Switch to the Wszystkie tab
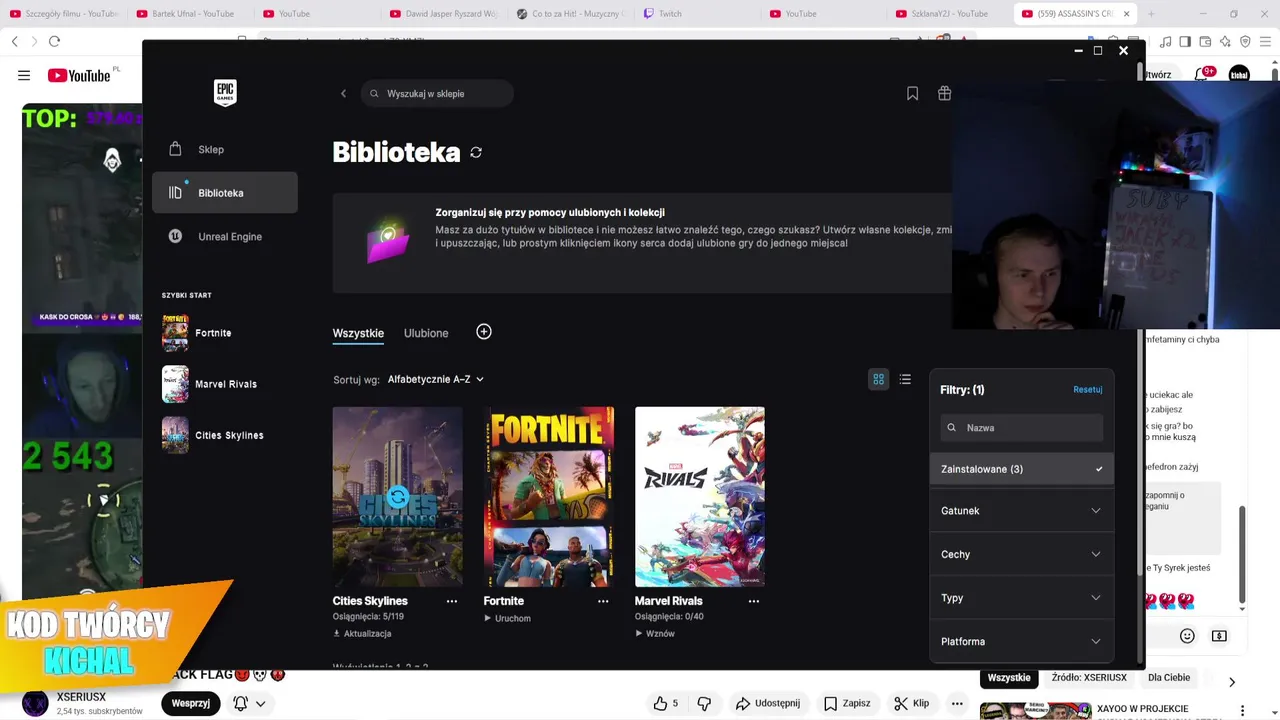1280x720 pixels. coord(358,333)
